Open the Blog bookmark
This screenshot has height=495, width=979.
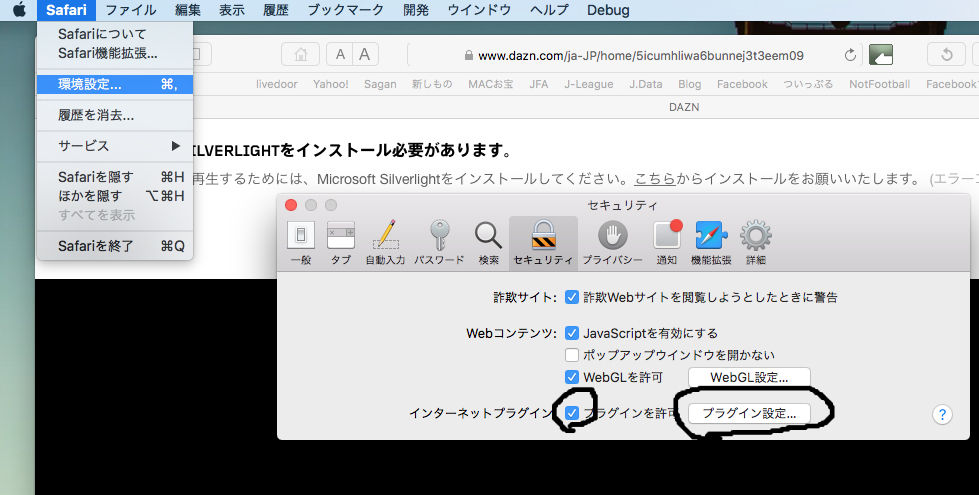tap(689, 84)
